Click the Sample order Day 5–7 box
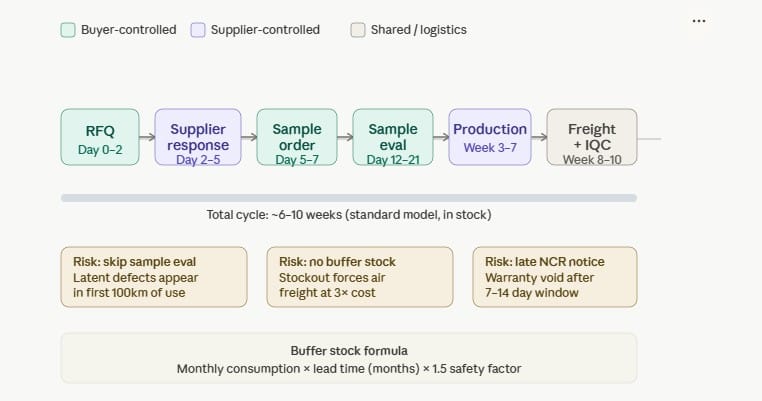The height and width of the screenshot is (401, 762). pos(296,137)
